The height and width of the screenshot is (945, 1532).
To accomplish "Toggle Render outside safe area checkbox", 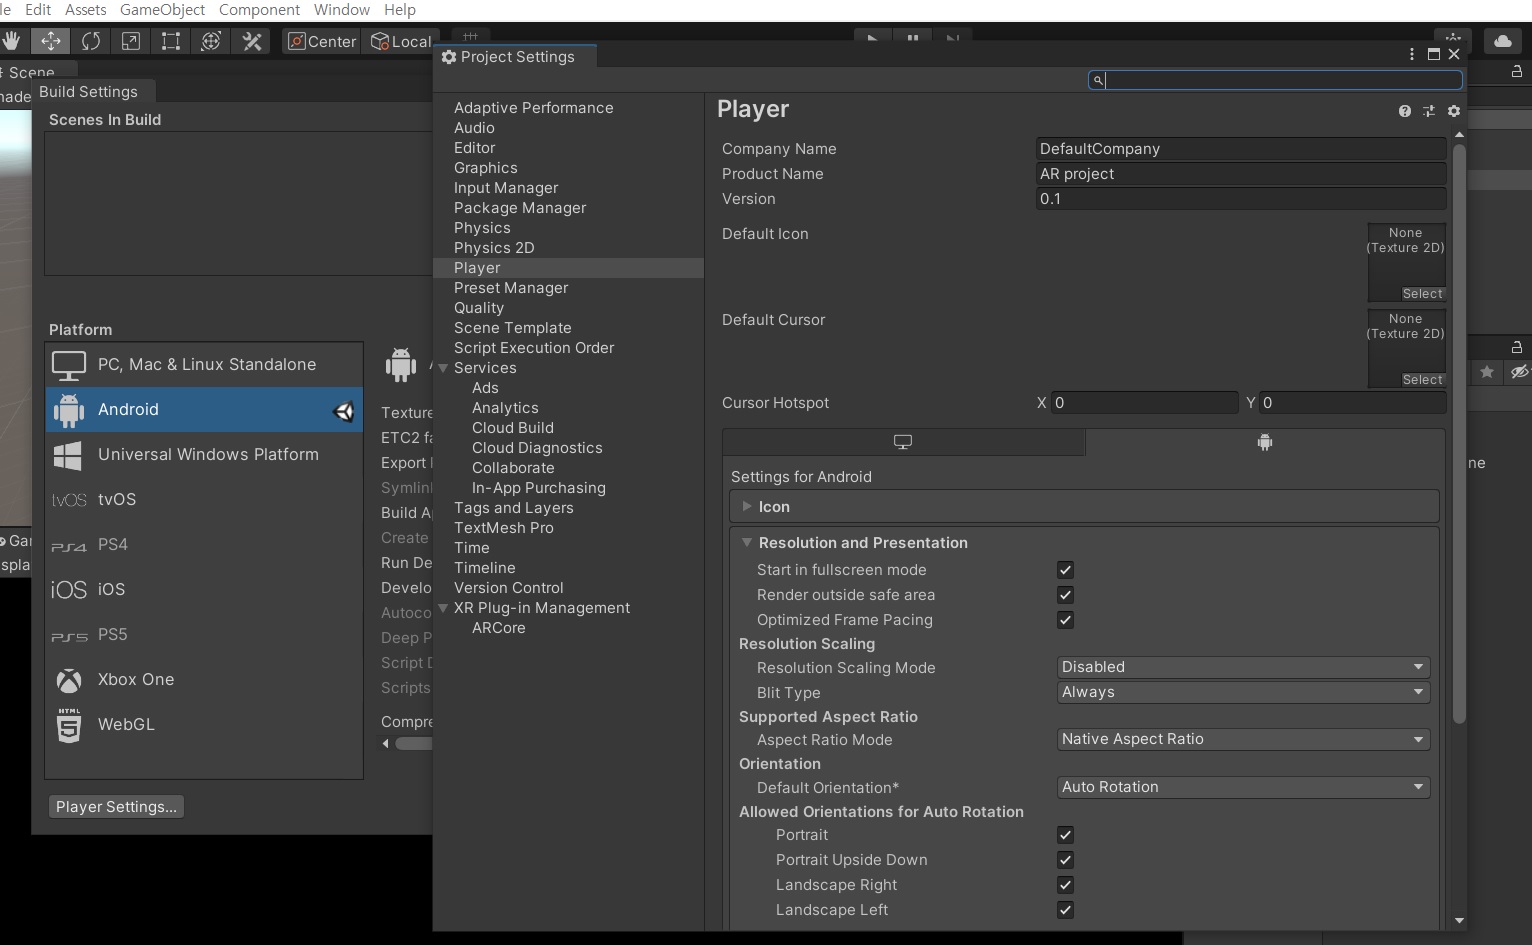I will click(x=1065, y=595).
